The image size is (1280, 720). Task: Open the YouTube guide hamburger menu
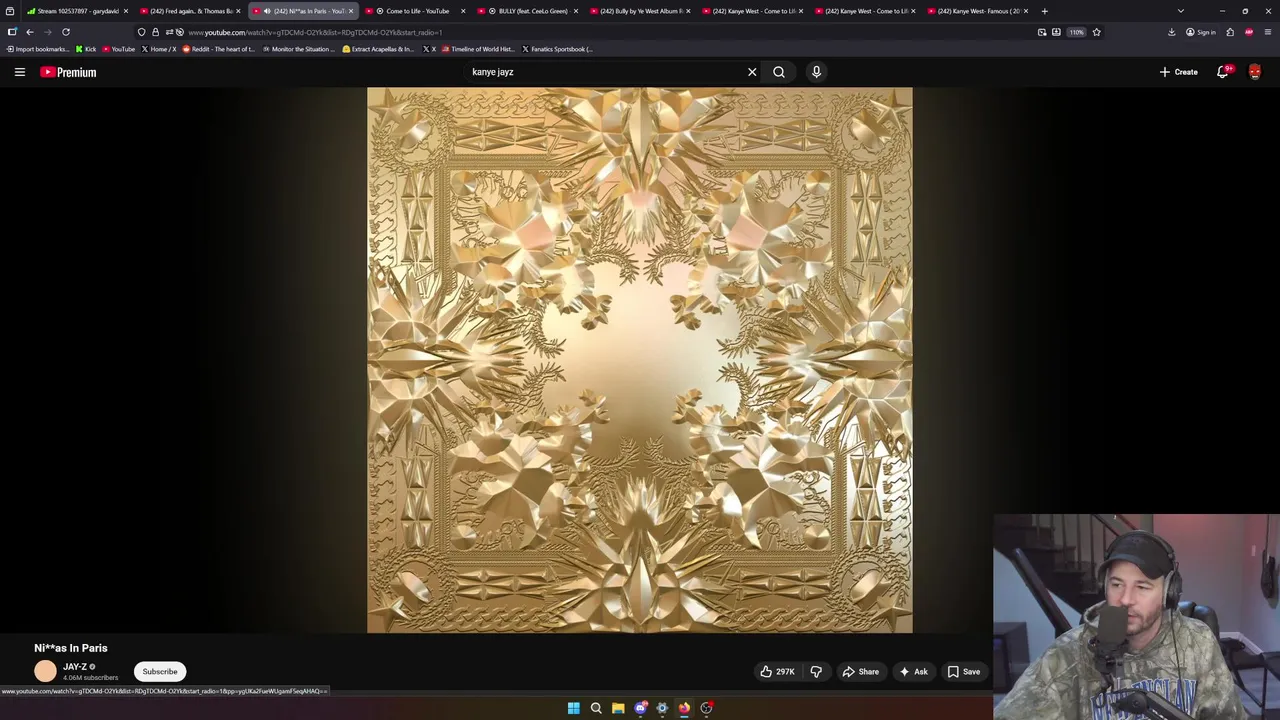(19, 72)
